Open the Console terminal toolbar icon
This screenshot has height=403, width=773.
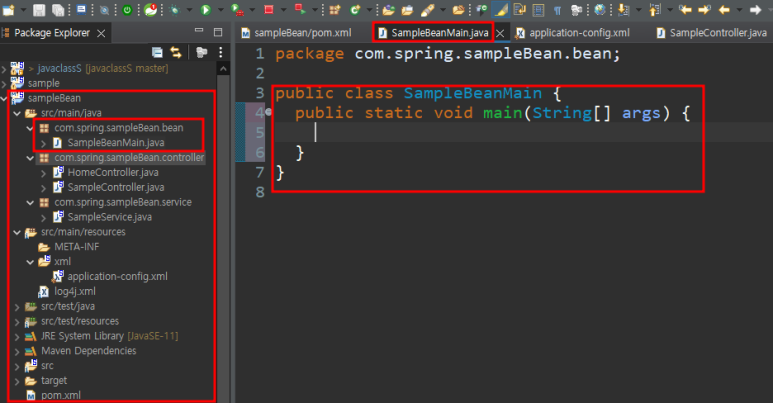tap(82, 9)
